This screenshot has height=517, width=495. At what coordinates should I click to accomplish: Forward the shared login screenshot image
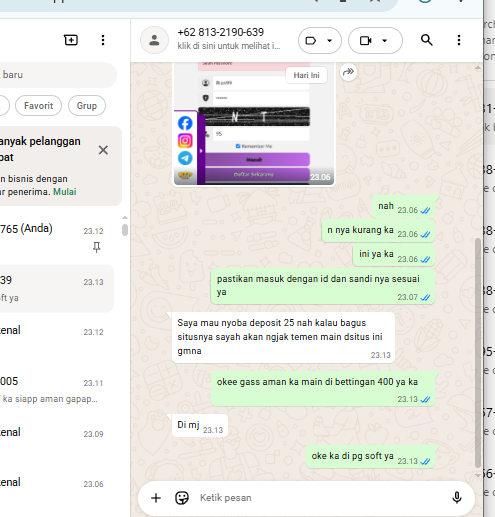[x=348, y=72]
